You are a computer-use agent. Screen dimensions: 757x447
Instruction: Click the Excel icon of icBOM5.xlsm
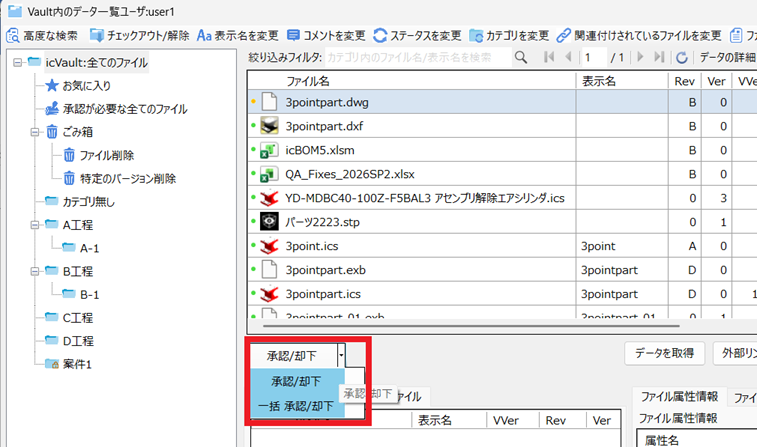click(269, 150)
